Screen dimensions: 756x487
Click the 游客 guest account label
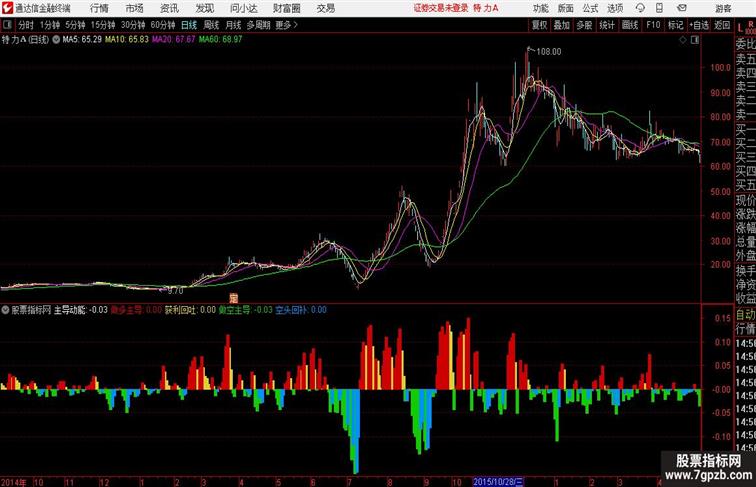tap(723, 8)
